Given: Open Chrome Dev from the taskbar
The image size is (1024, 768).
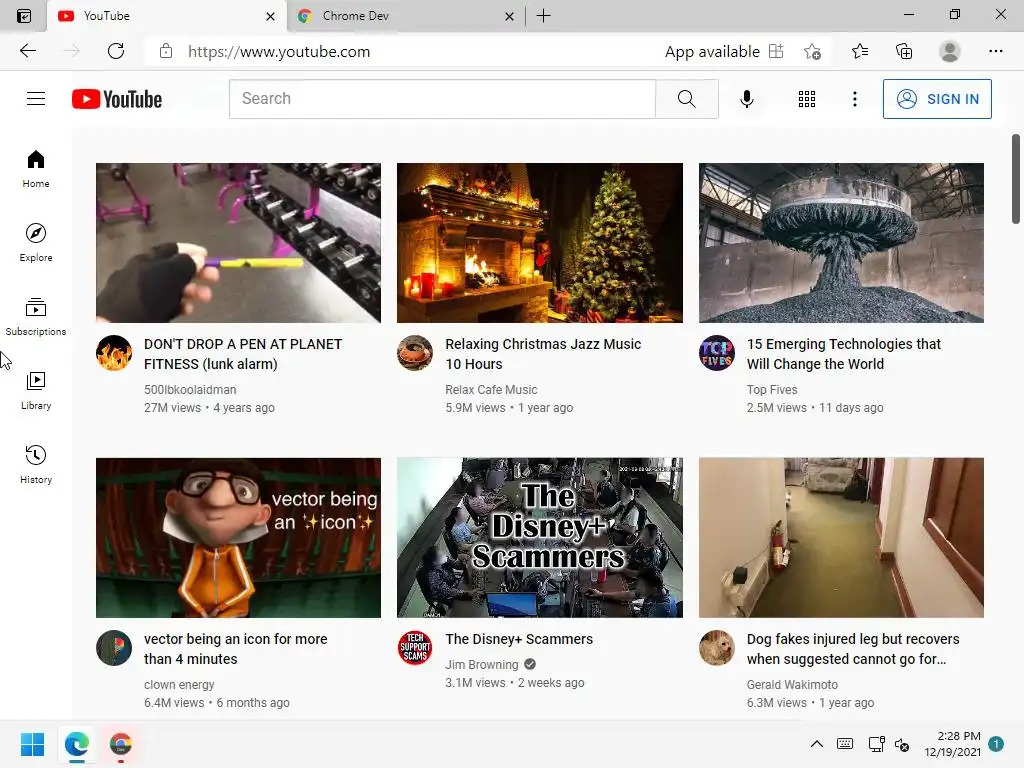Looking at the screenshot, I should pos(121,744).
